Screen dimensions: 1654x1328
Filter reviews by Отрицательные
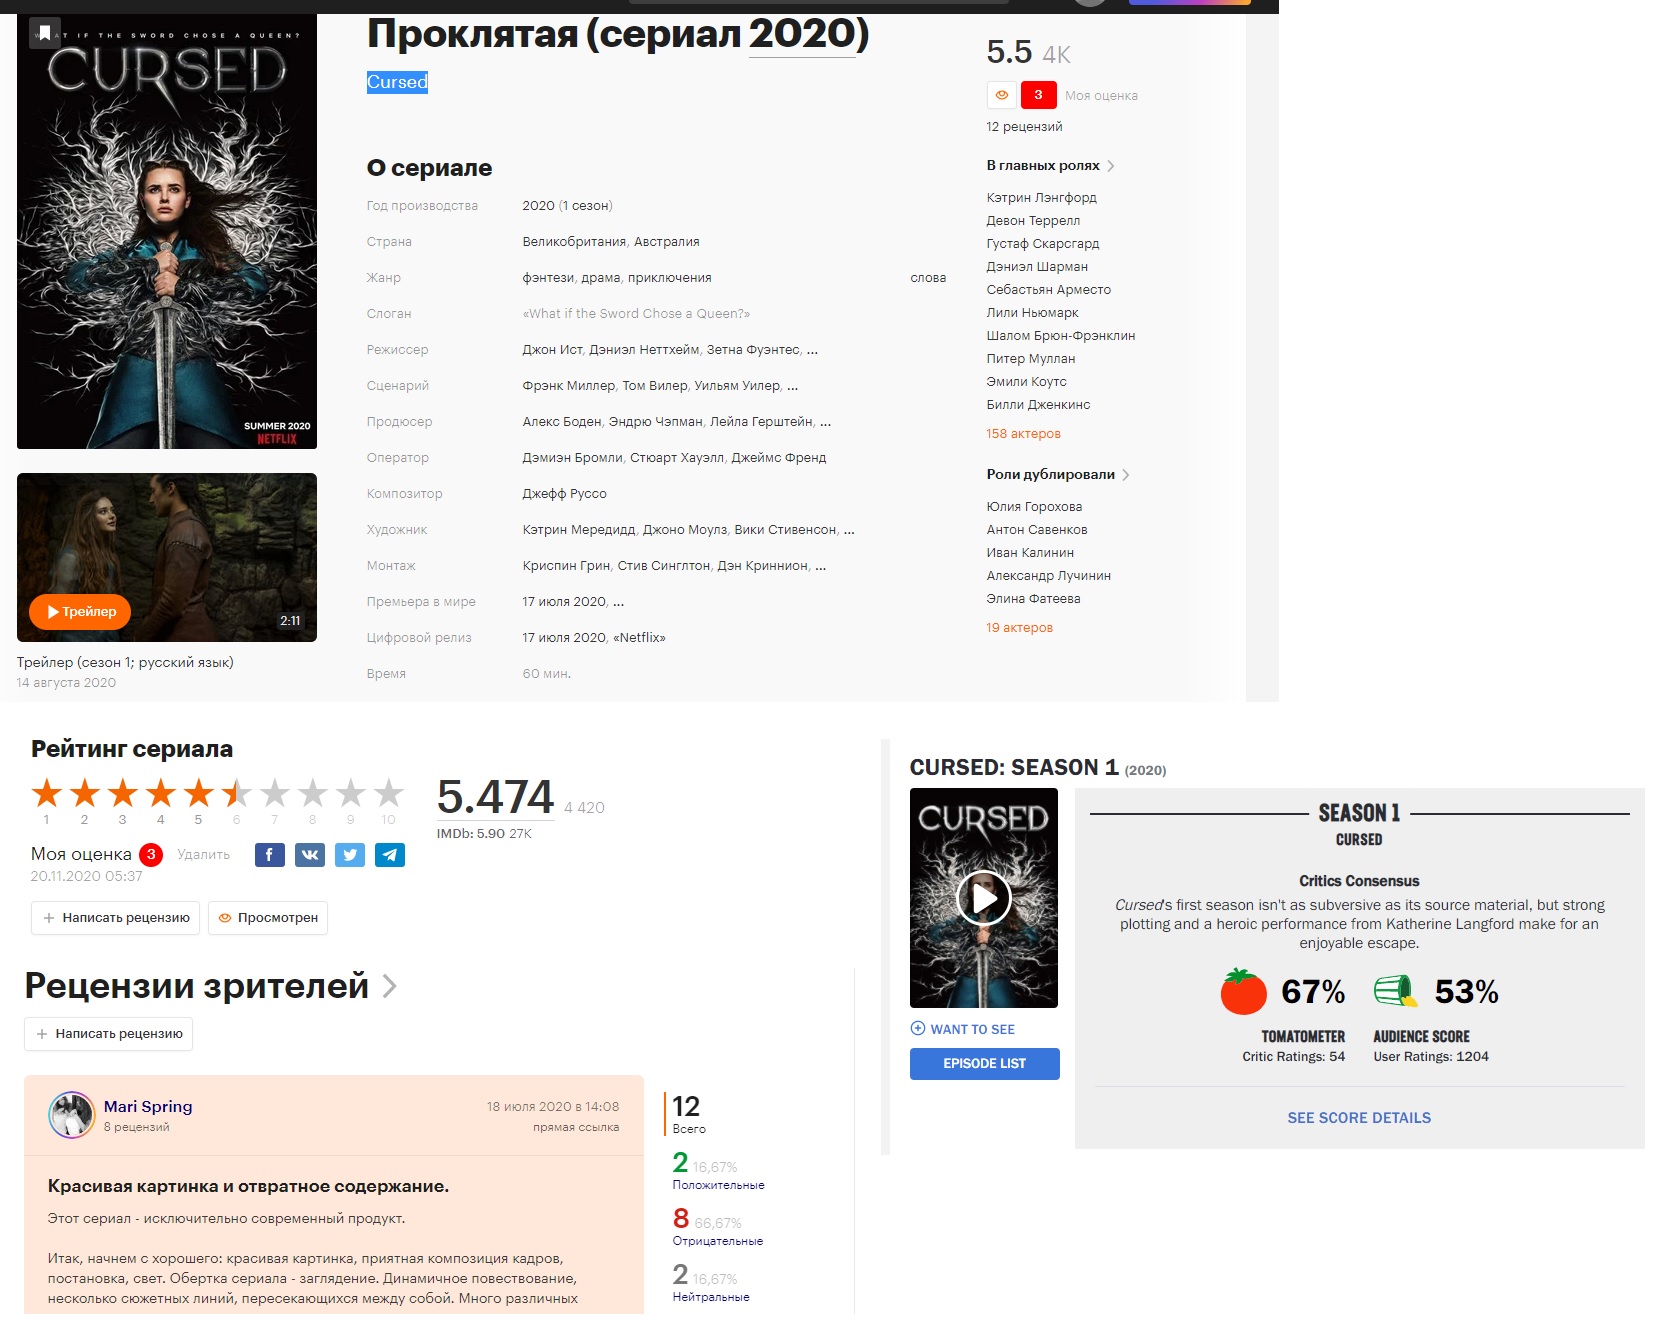click(717, 1241)
